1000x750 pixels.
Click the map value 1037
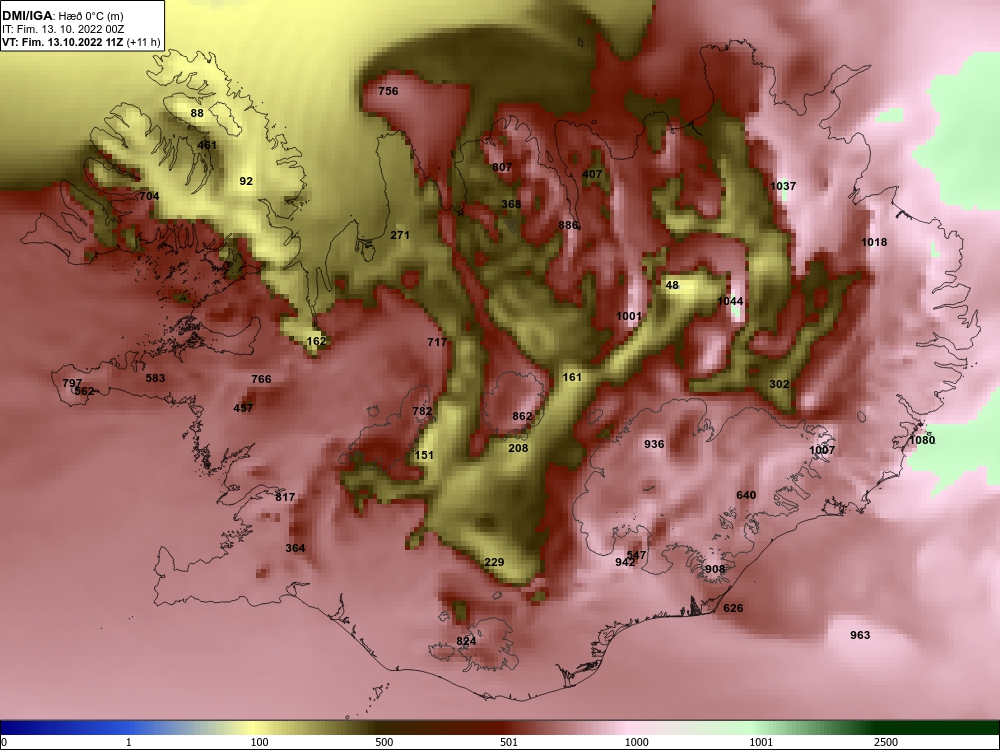[783, 186]
